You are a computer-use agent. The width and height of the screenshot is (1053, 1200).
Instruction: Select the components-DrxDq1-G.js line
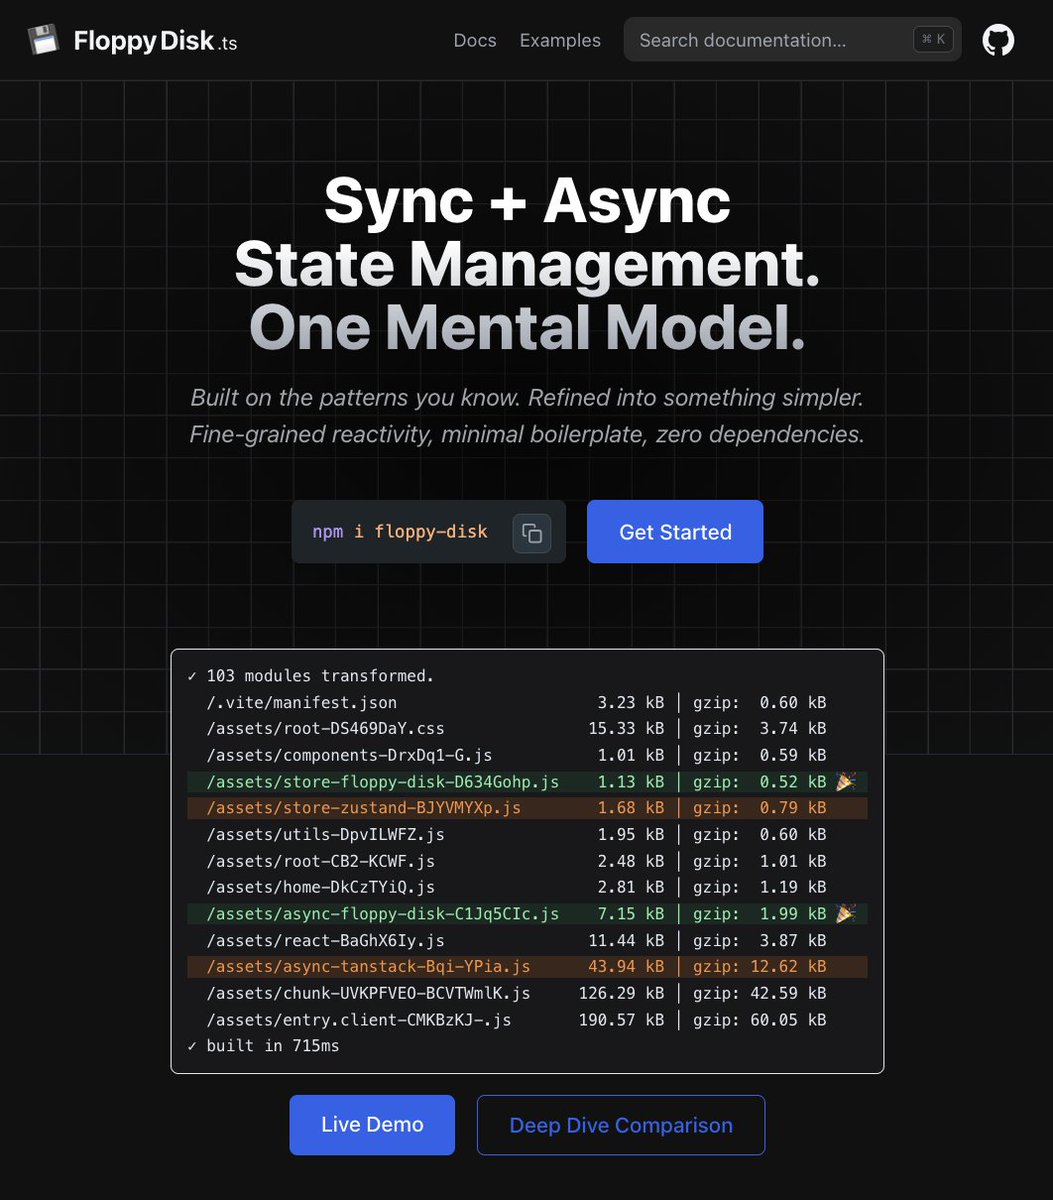tap(527, 755)
